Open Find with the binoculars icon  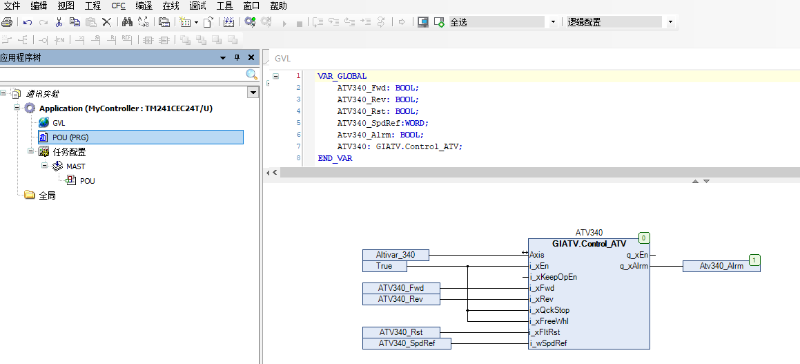coord(128,22)
